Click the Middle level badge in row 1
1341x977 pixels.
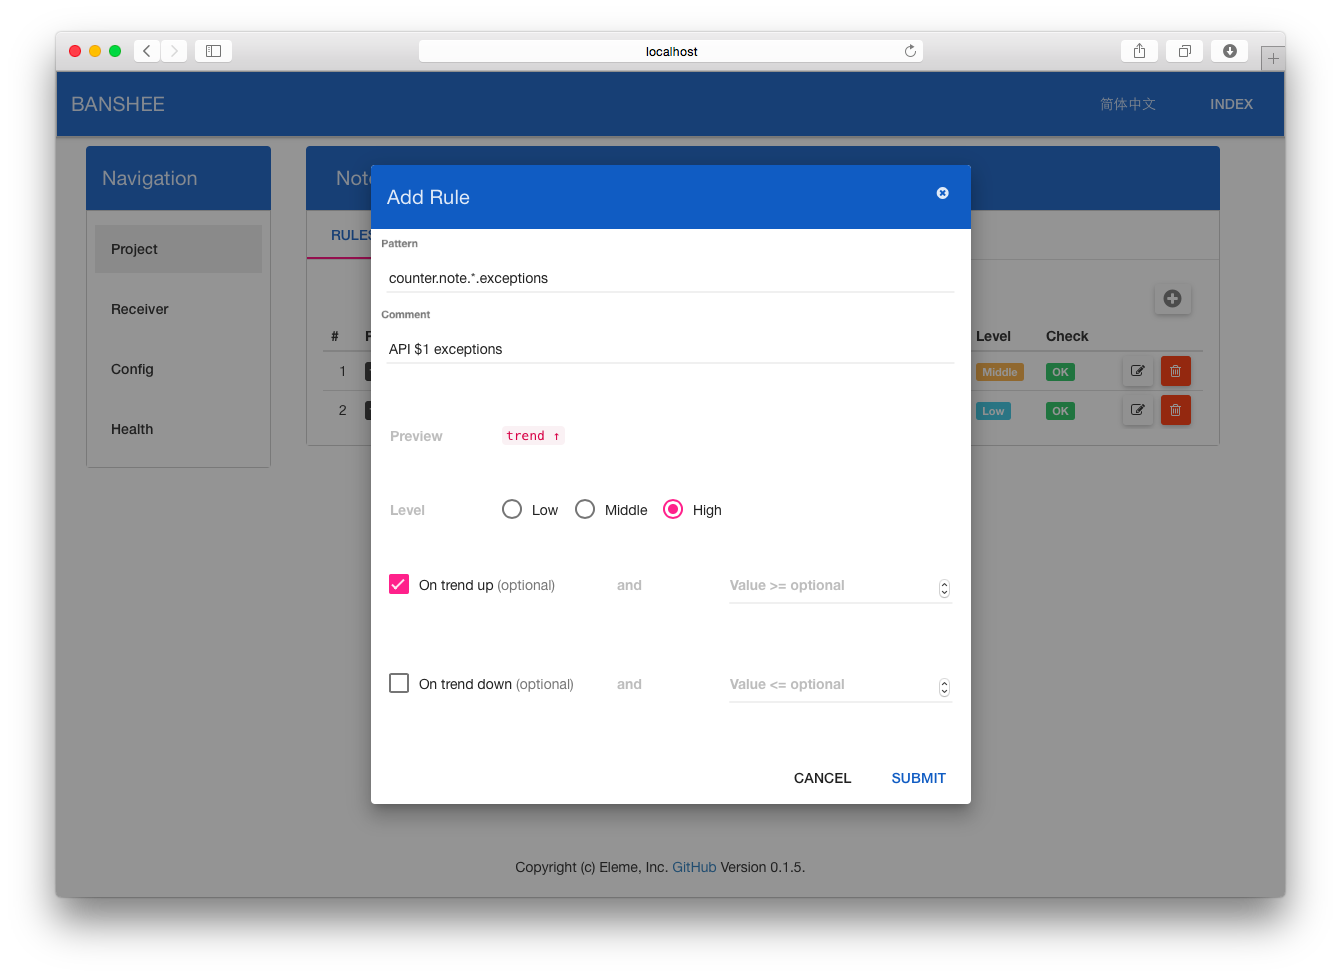click(1000, 372)
